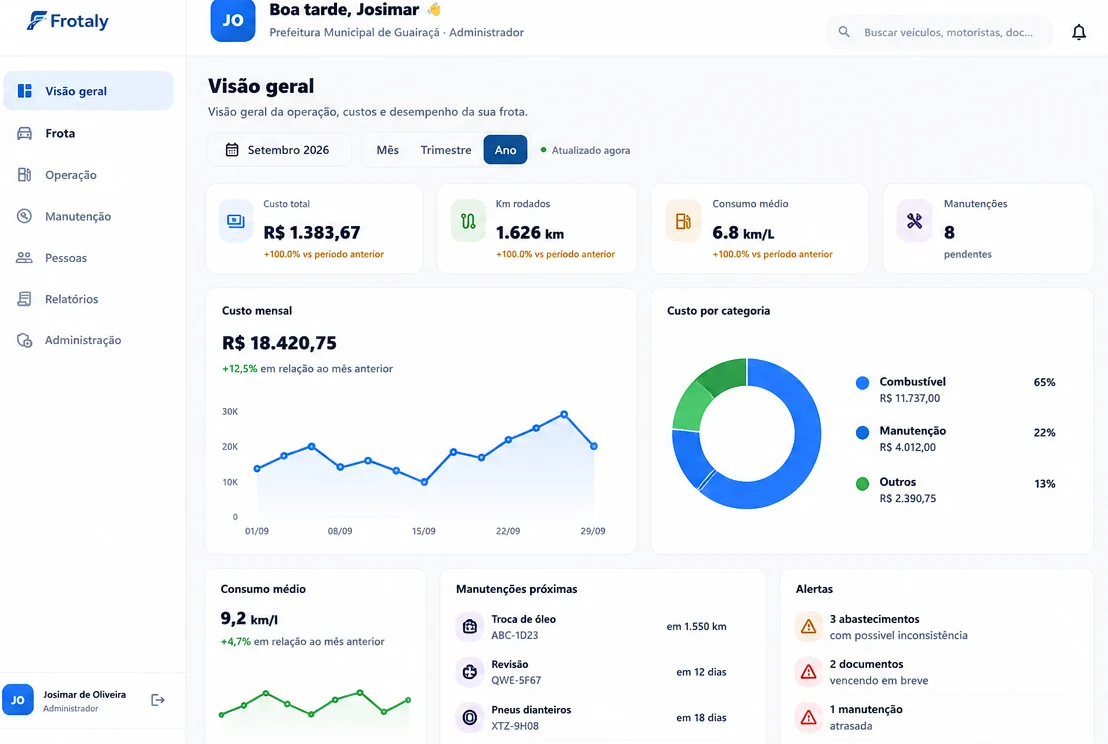
Task: Click the Combustível legend color dot
Action: (862, 383)
